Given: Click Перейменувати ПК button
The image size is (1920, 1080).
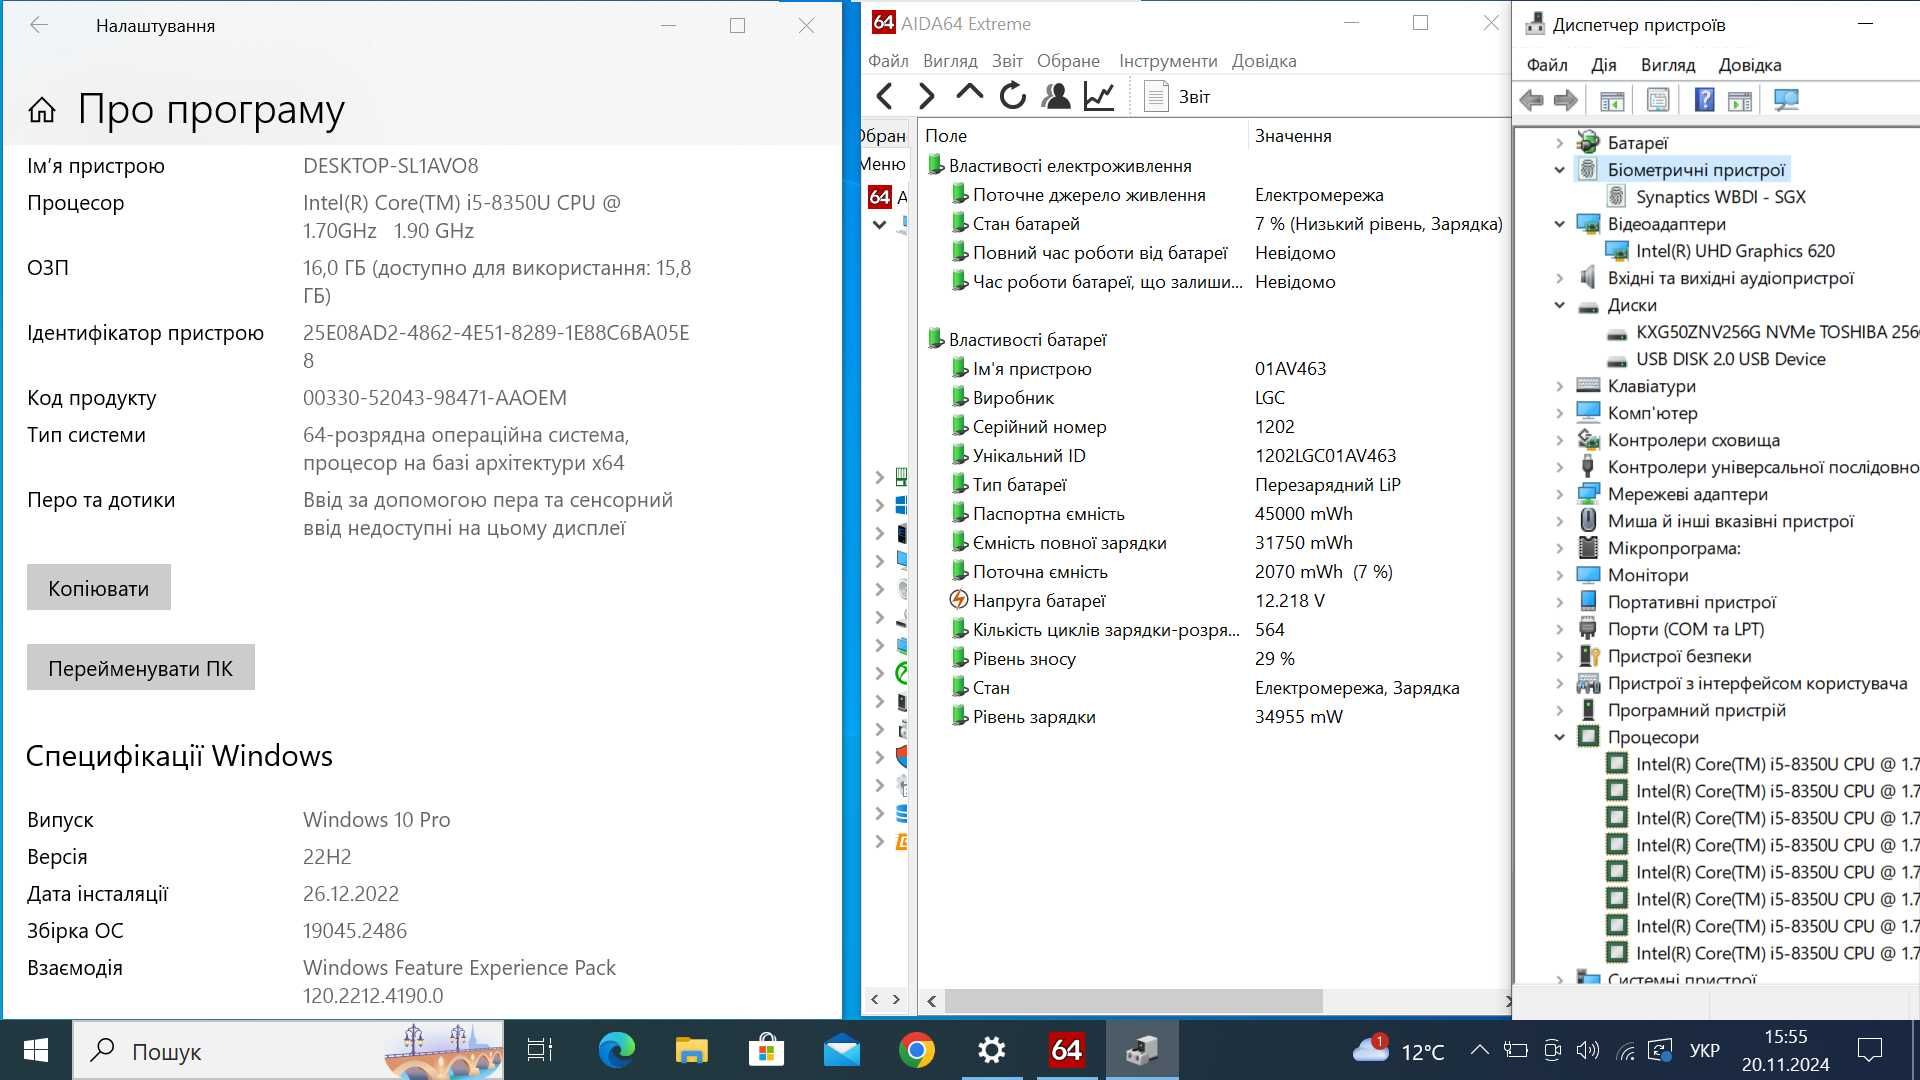Looking at the screenshot, I should pyautogui.click(x=140, y=667).
